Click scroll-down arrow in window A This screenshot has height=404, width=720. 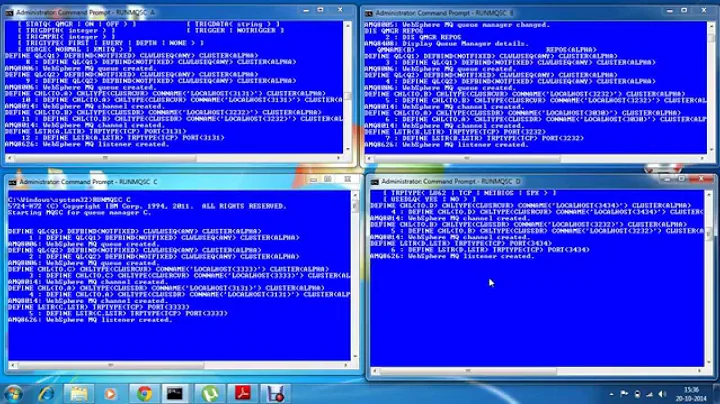coord(348,150)
